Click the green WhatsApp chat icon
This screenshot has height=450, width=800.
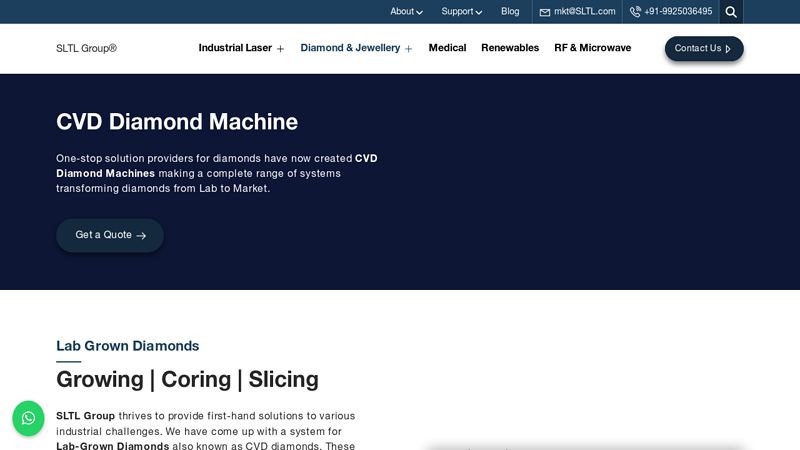point(28,418)
